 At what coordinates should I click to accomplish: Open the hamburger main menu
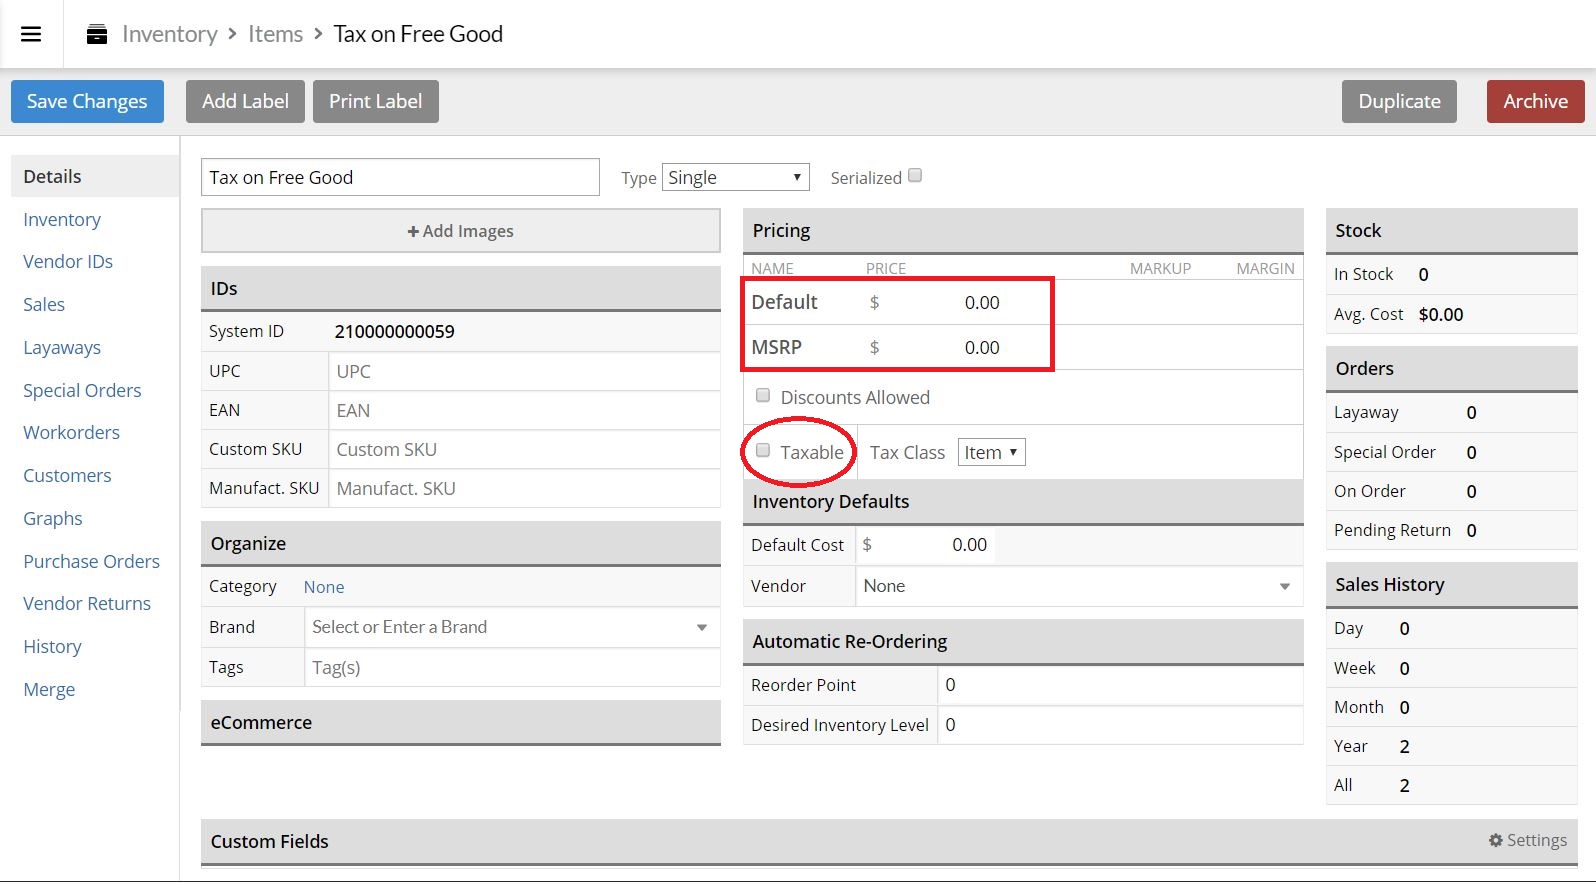coord(31,34)
